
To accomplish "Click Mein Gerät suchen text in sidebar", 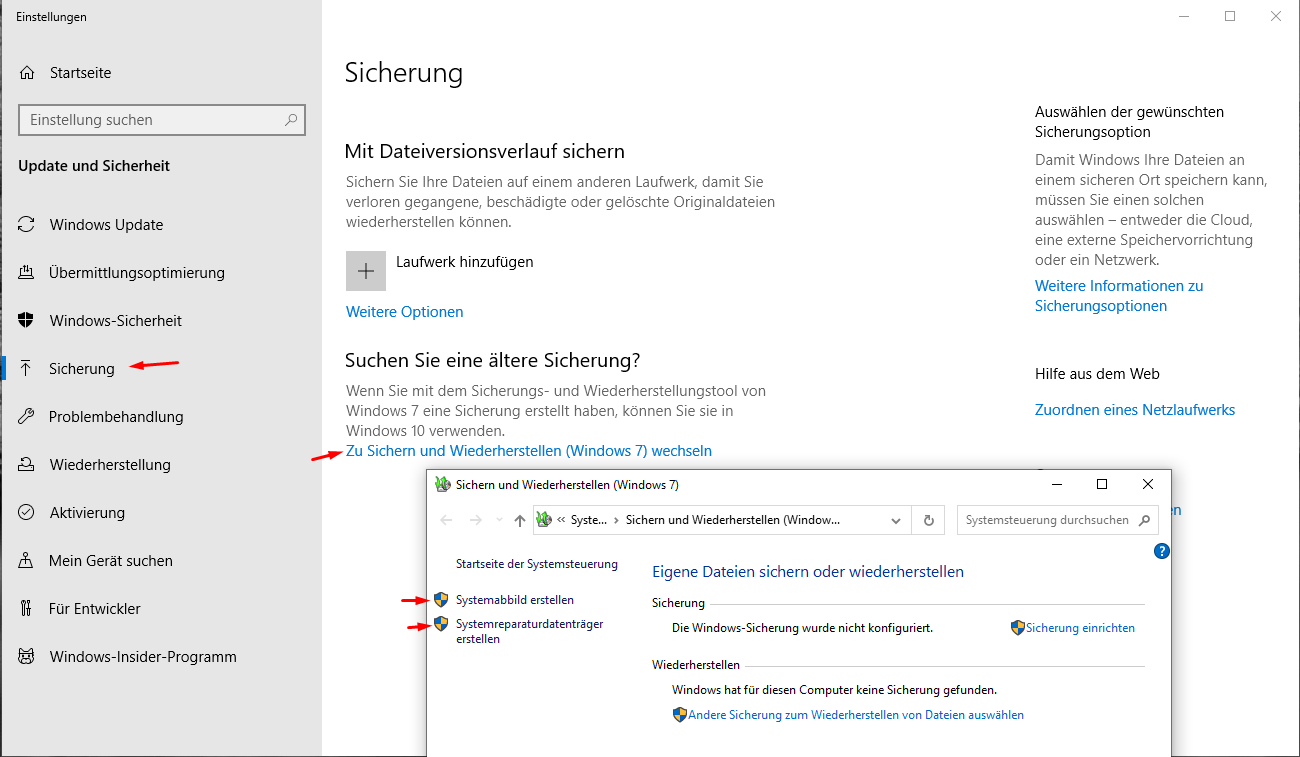I will click(x=111, y=561).
